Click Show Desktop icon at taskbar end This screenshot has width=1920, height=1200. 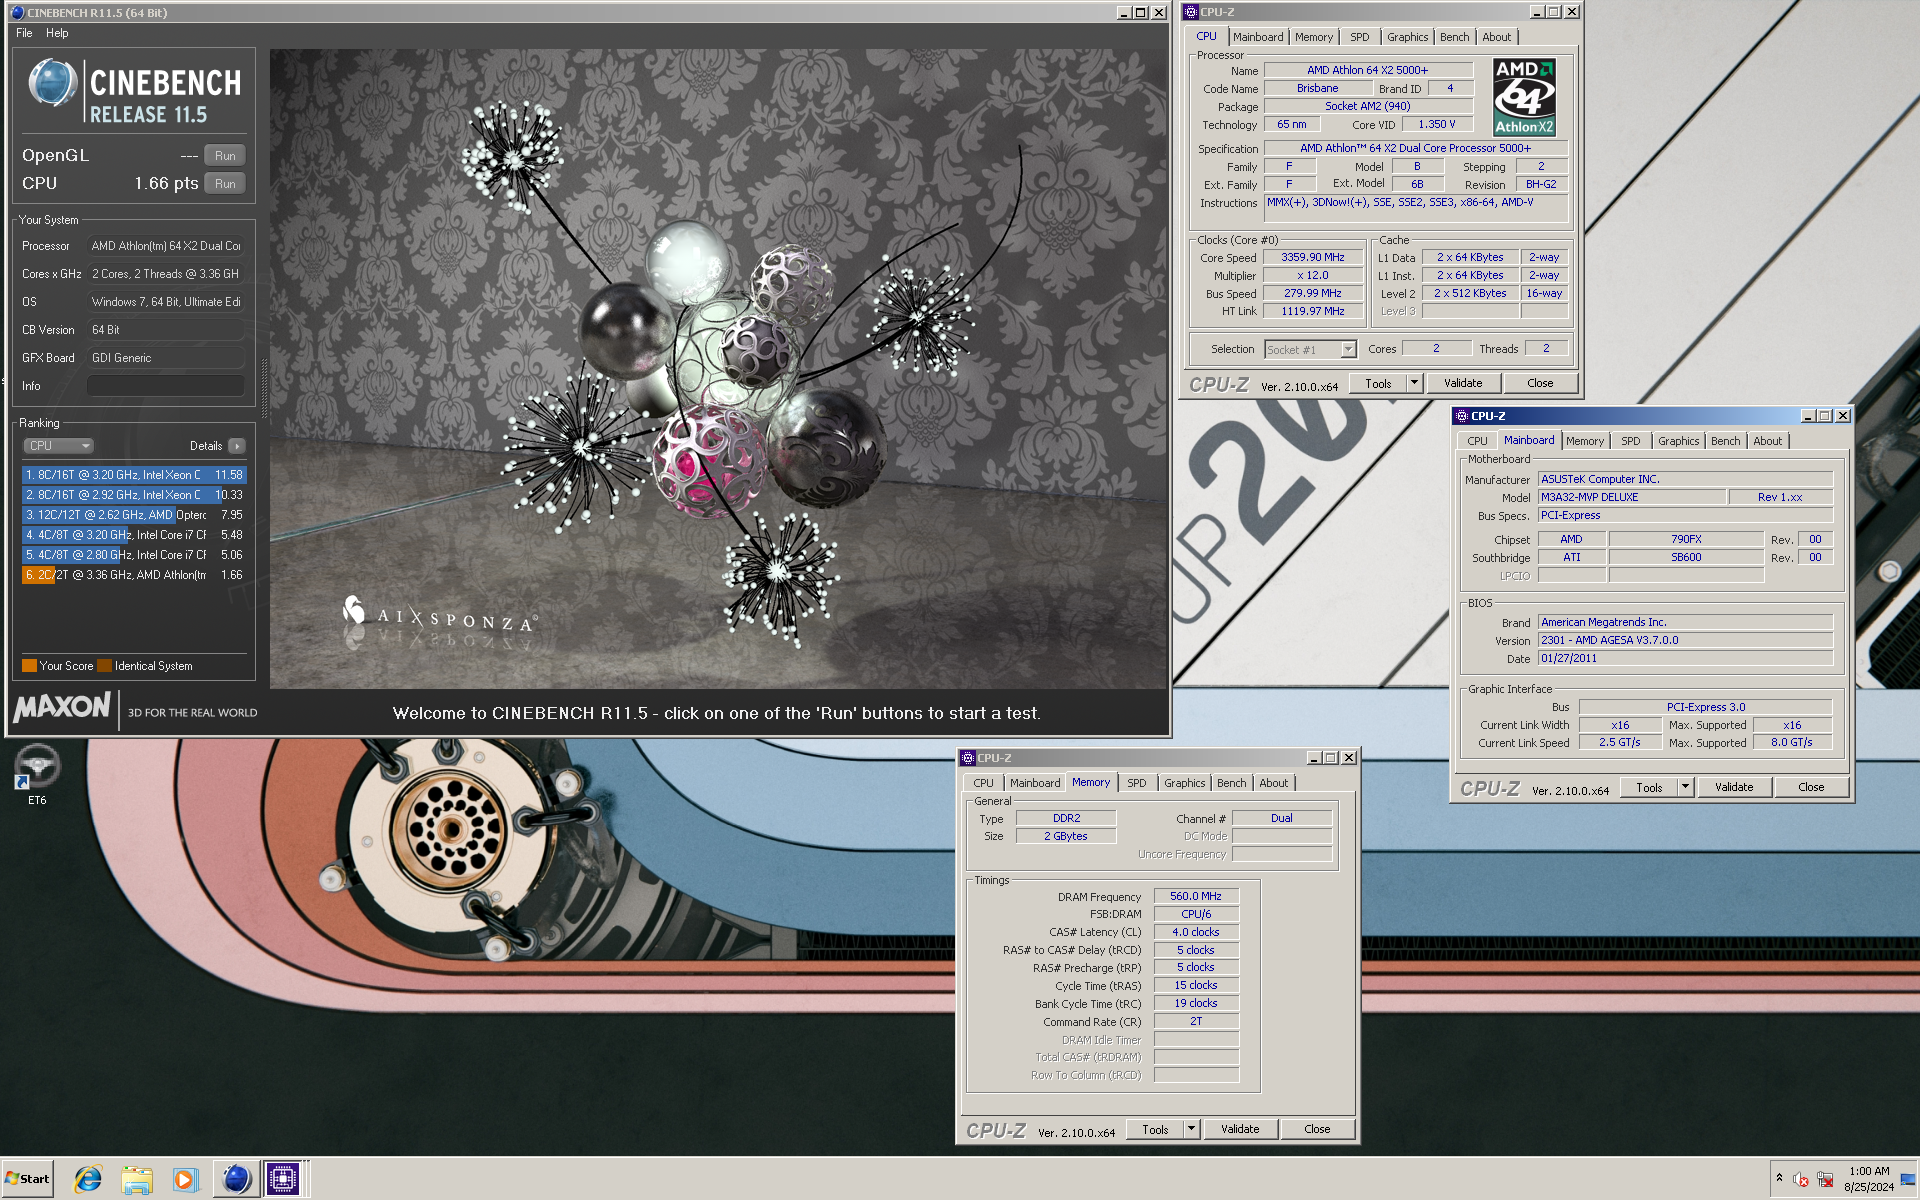[x=1909, y=1179]
